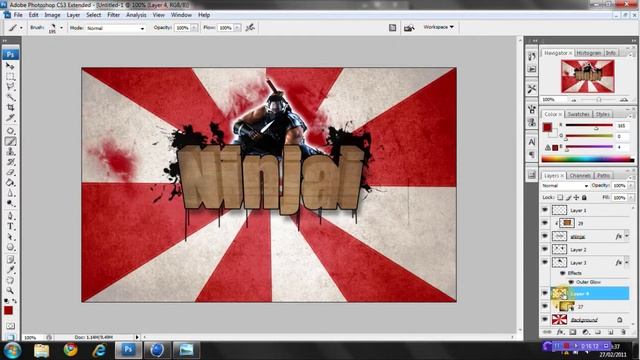Toggle visibility of layer 27

545,306
